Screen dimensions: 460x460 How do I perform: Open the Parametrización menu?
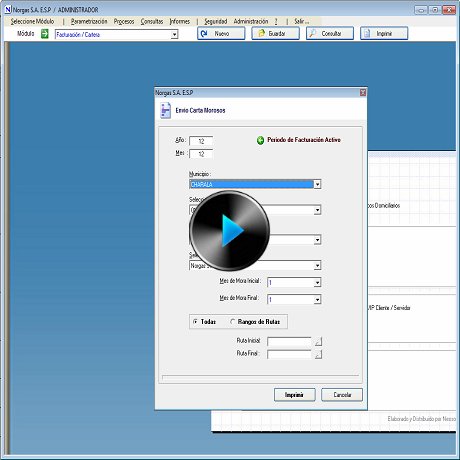click(x=89, y=22)
